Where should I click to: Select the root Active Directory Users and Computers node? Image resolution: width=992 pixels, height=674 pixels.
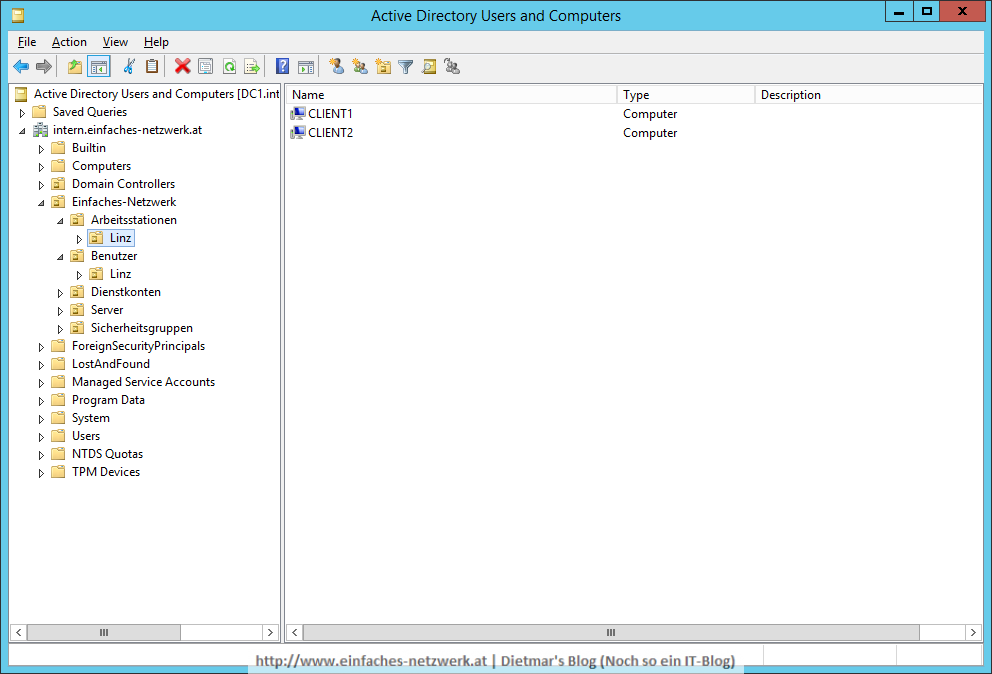[x=156, y=94]
